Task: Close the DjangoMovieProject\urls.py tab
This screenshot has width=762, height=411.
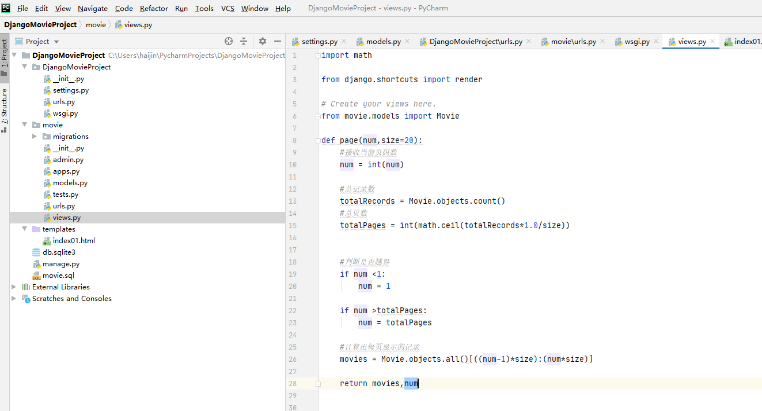Action: click(x=529, y=41)
